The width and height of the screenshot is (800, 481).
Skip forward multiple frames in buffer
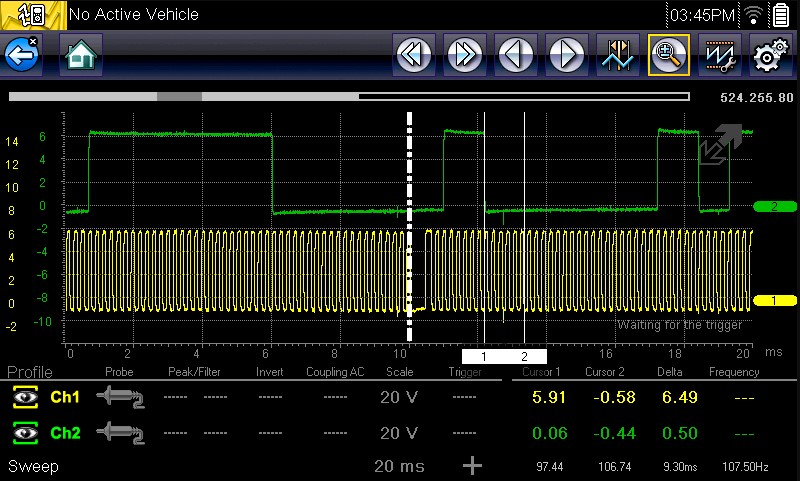464,55
